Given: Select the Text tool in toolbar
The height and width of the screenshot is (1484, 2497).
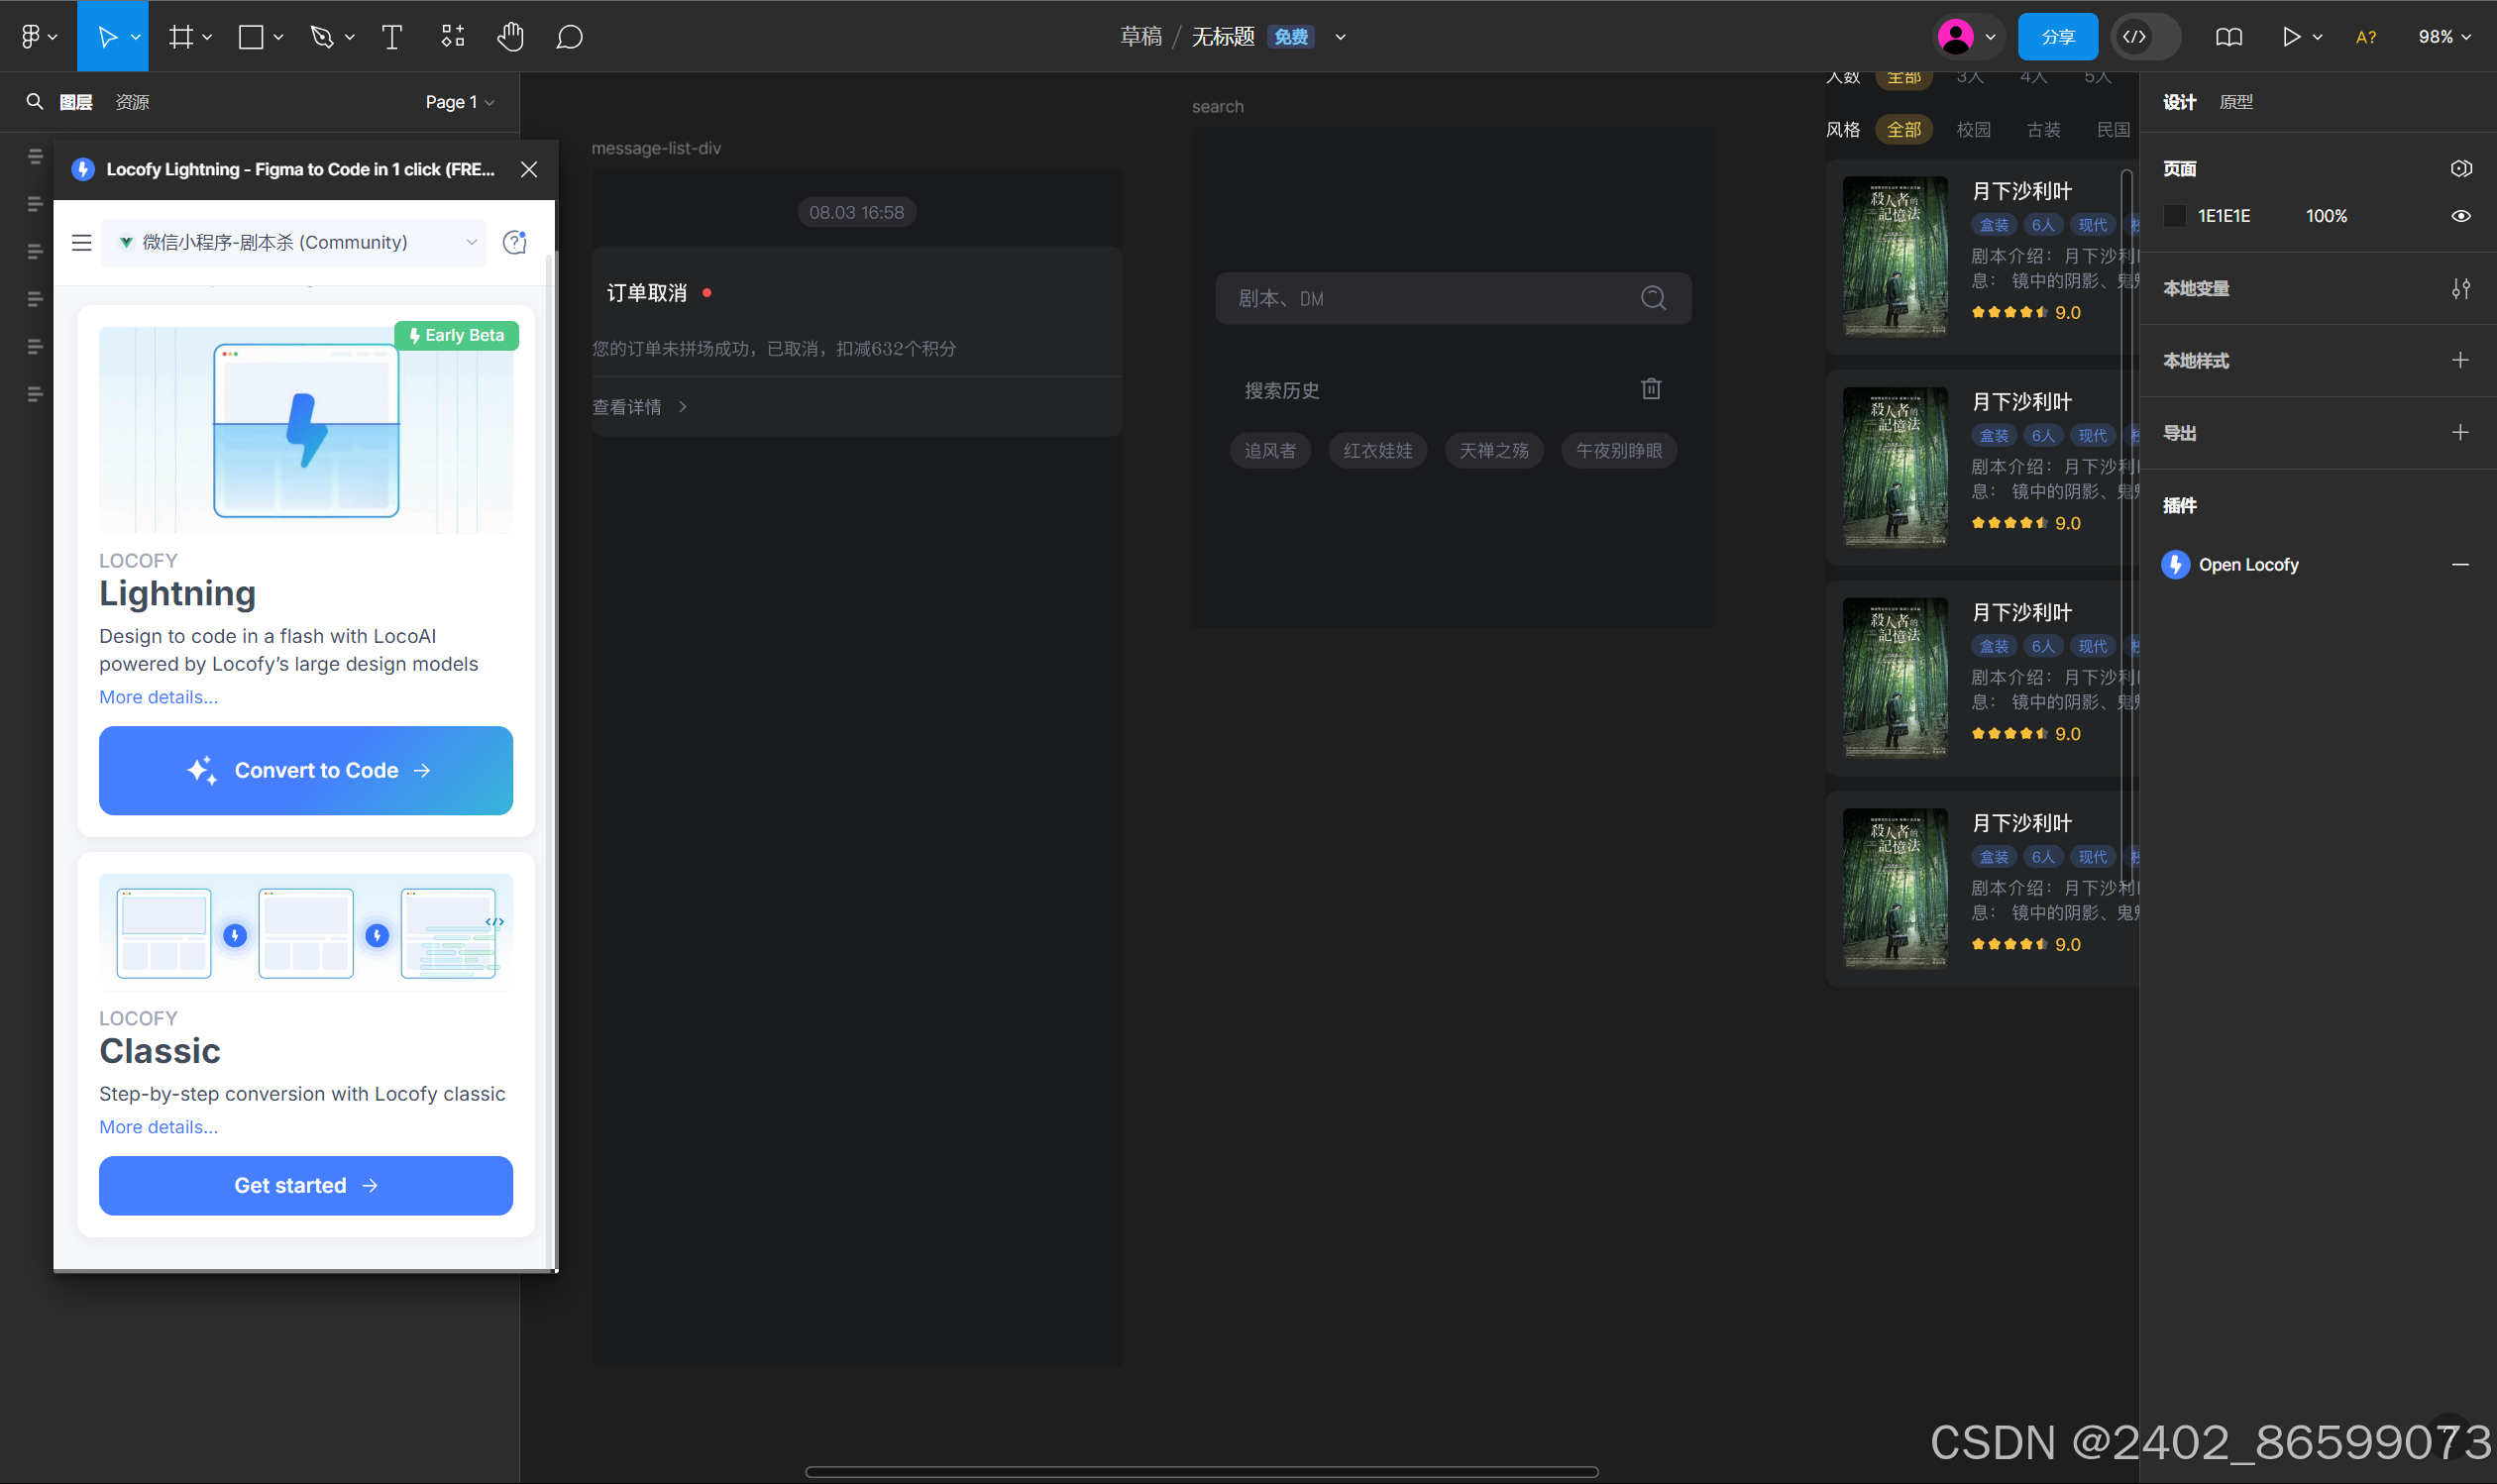Looking at the screenshot, I should coord(392,37).
